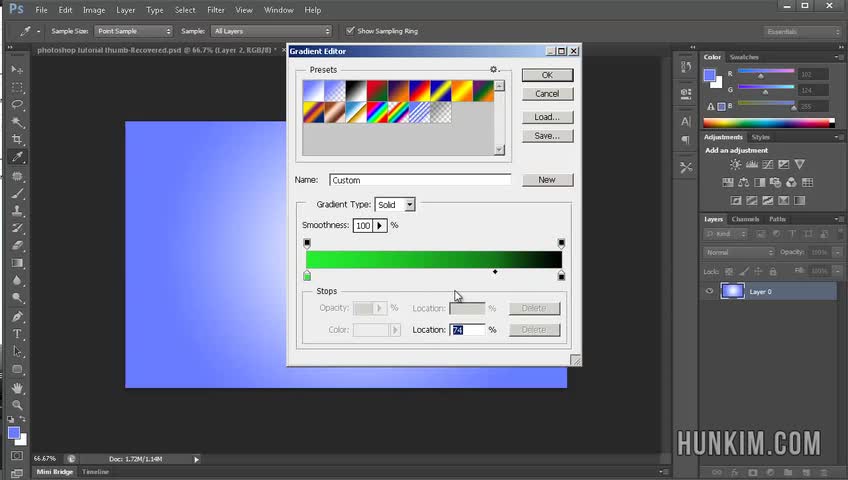Image resolution: width=848 pixels, height=480 pixels.
Task: Add a Brightness/Contrast adjustment
Action: 736,164
